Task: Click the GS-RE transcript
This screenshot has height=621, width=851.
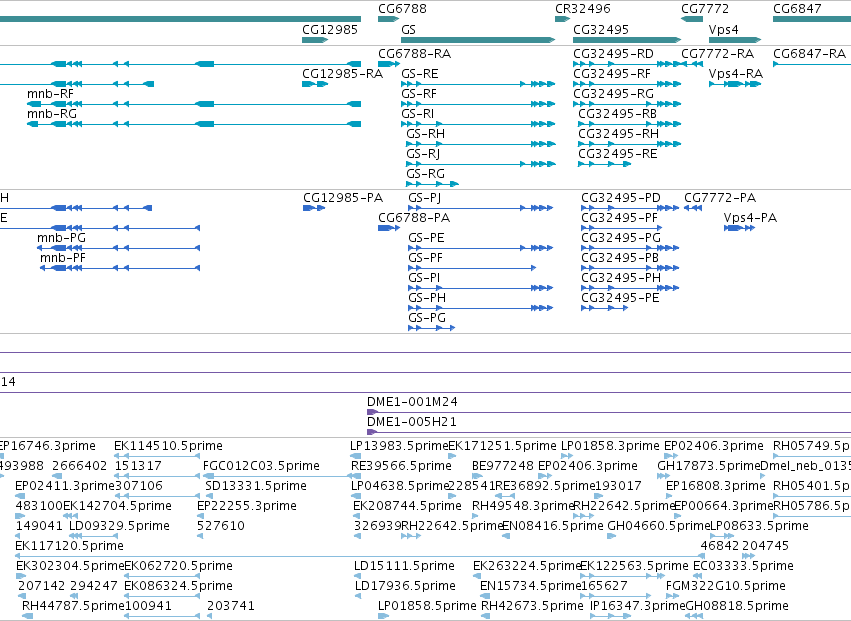Action: click(x=478, y=84)
